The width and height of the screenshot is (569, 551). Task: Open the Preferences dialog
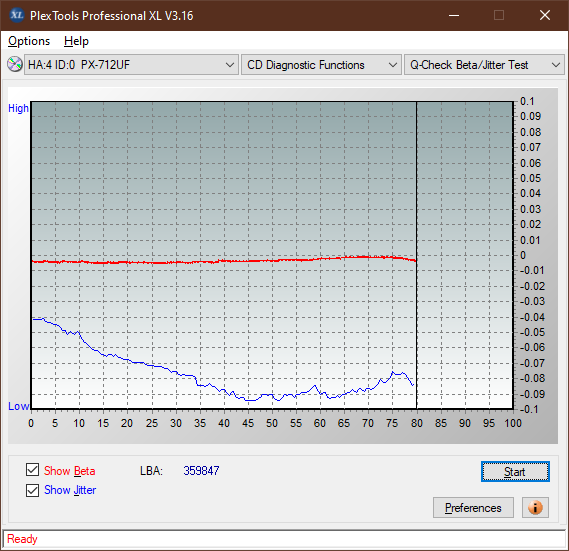pos(473,507)
